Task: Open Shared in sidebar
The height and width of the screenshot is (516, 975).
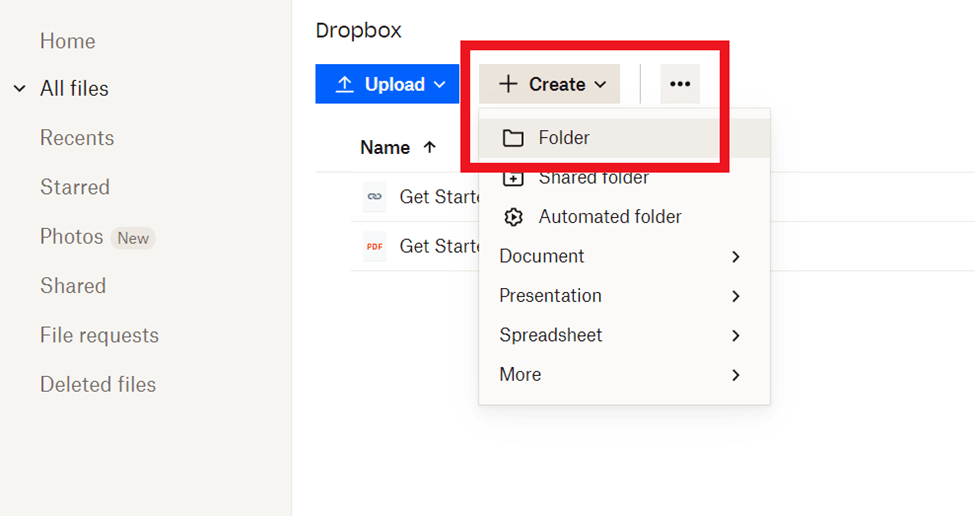Action: (x=73, y=285)
